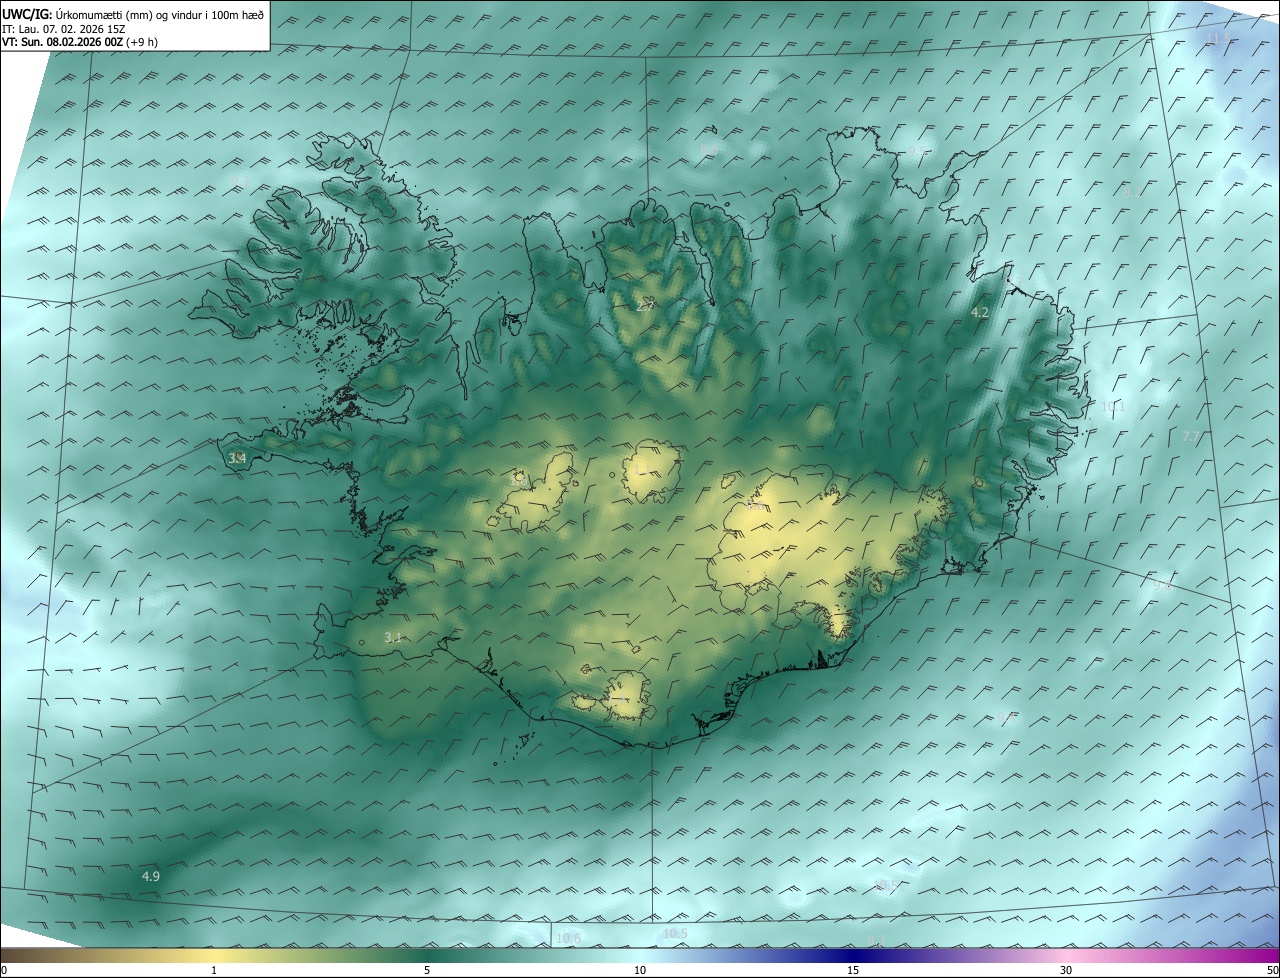Click the color scale tick label '0'
This screenshot has height=978, width=1280.
(4, 970)
